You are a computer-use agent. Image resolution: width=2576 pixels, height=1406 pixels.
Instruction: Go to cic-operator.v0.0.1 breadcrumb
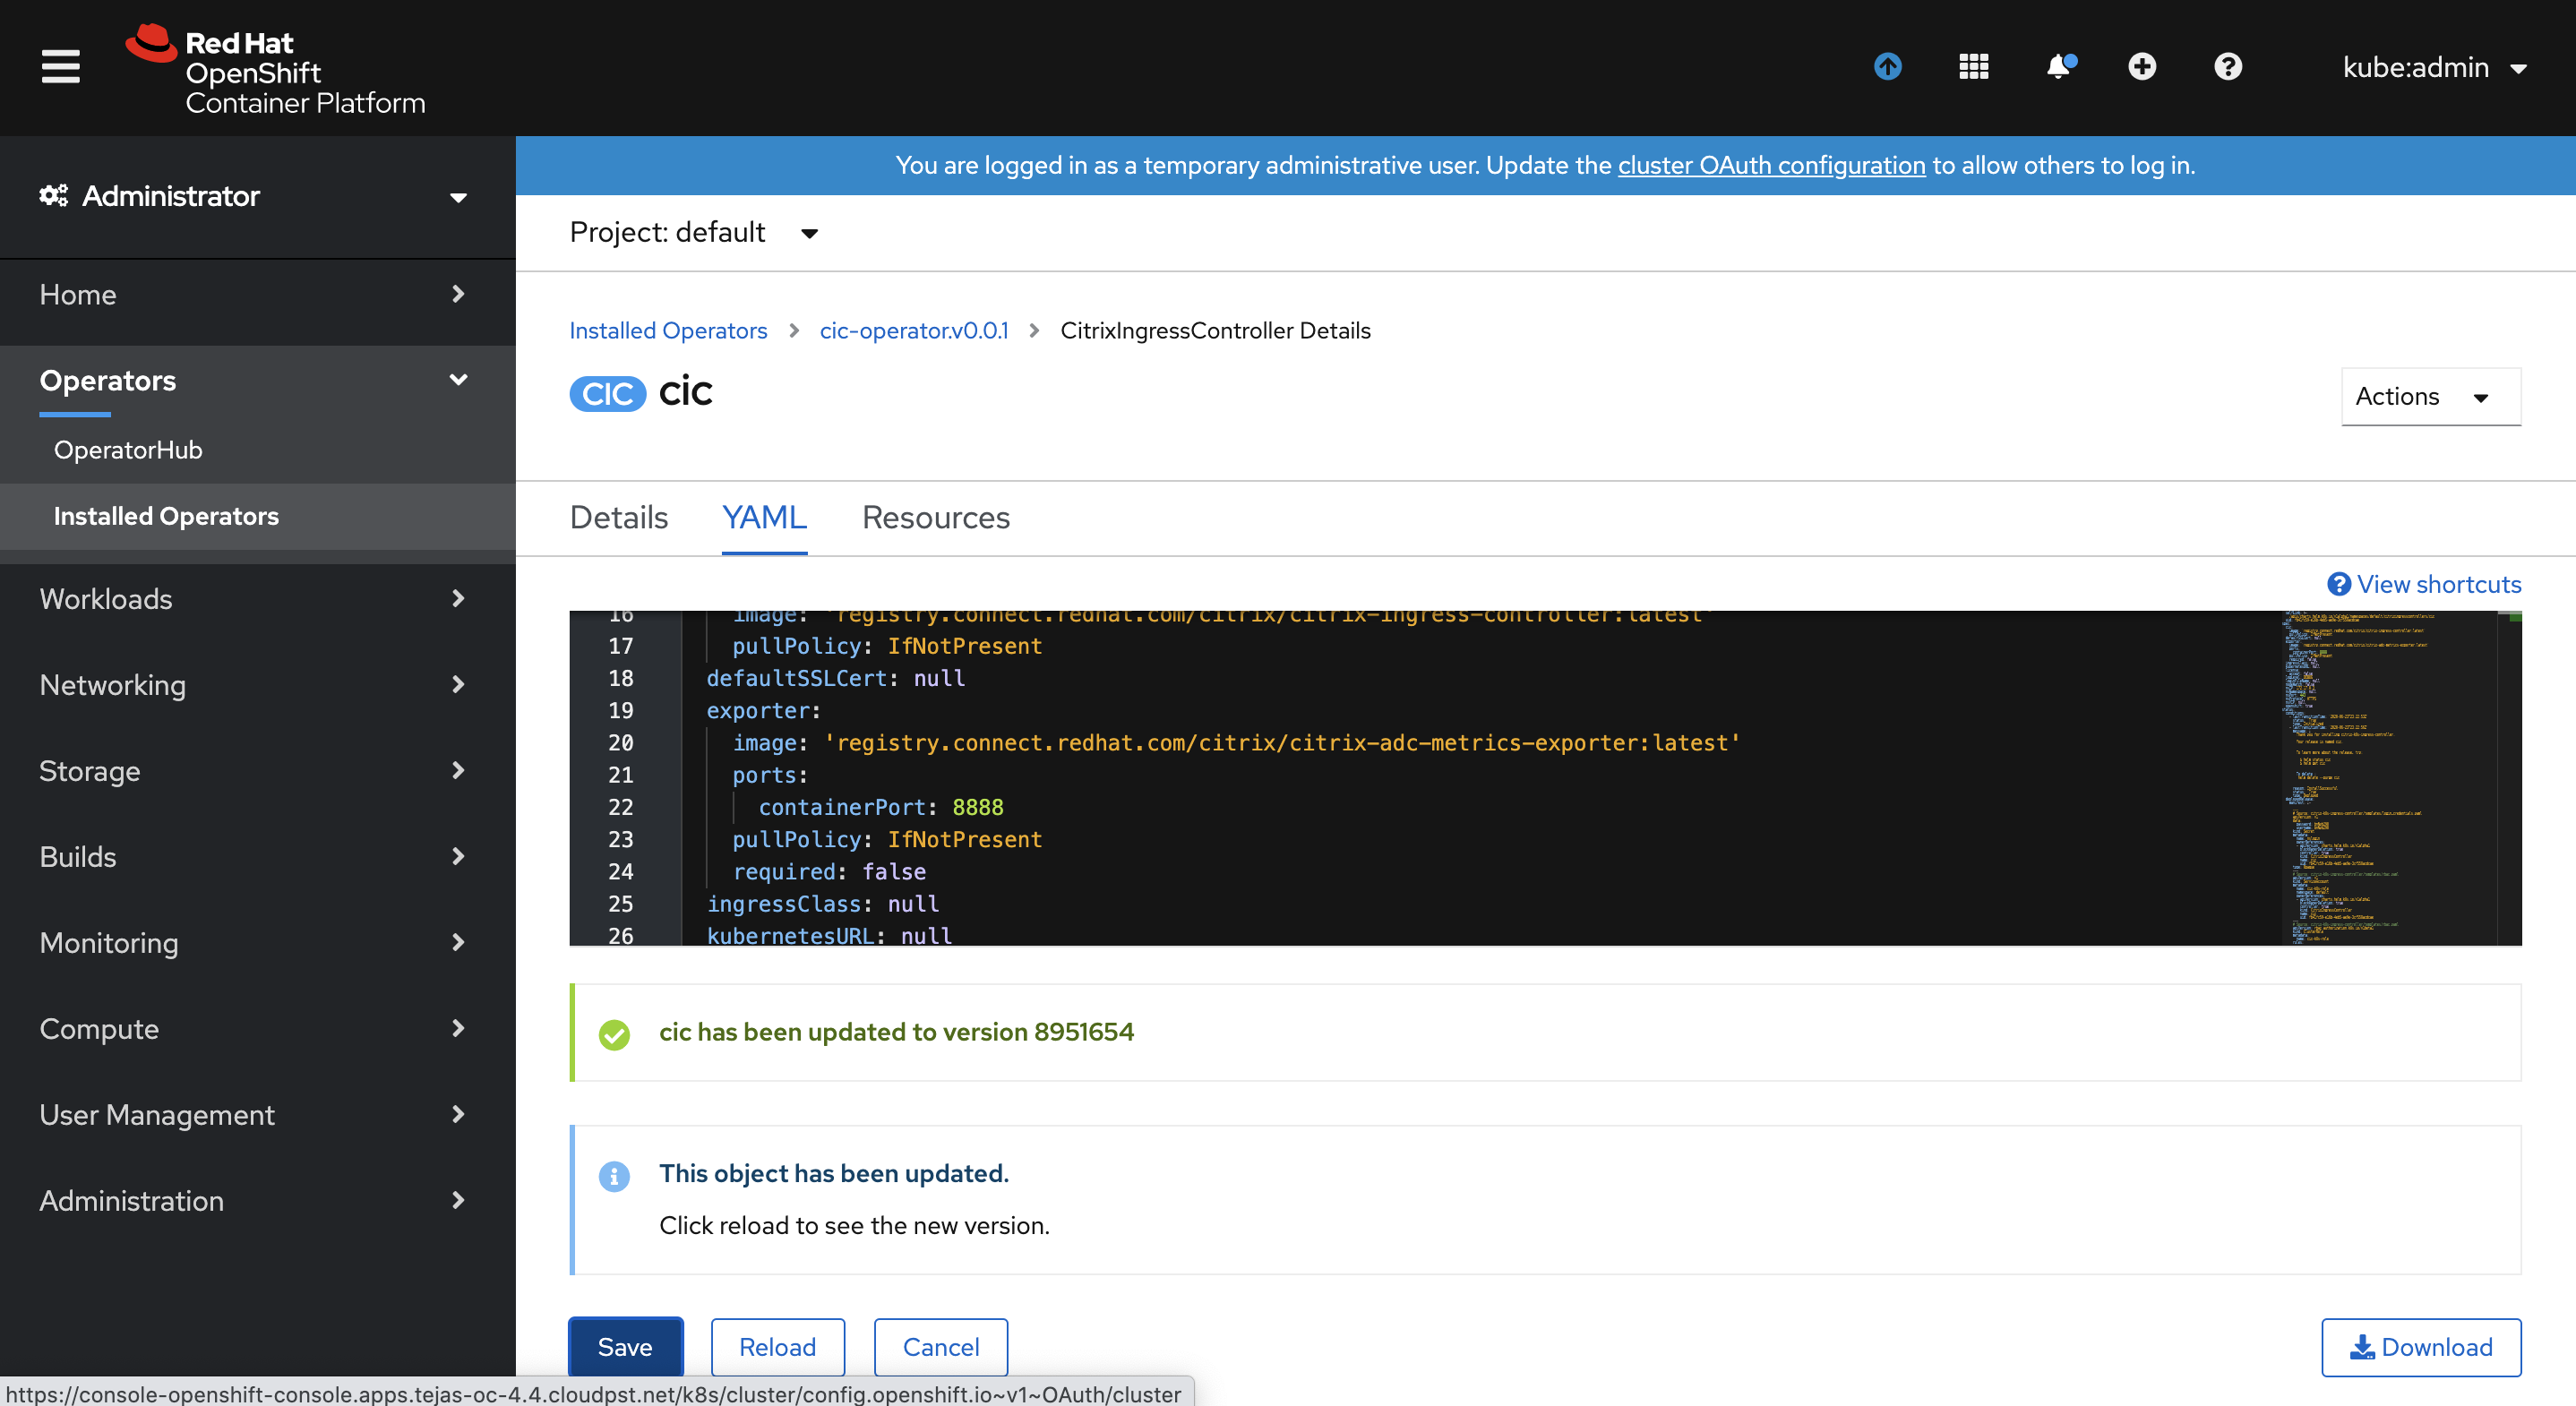[914, 331]
